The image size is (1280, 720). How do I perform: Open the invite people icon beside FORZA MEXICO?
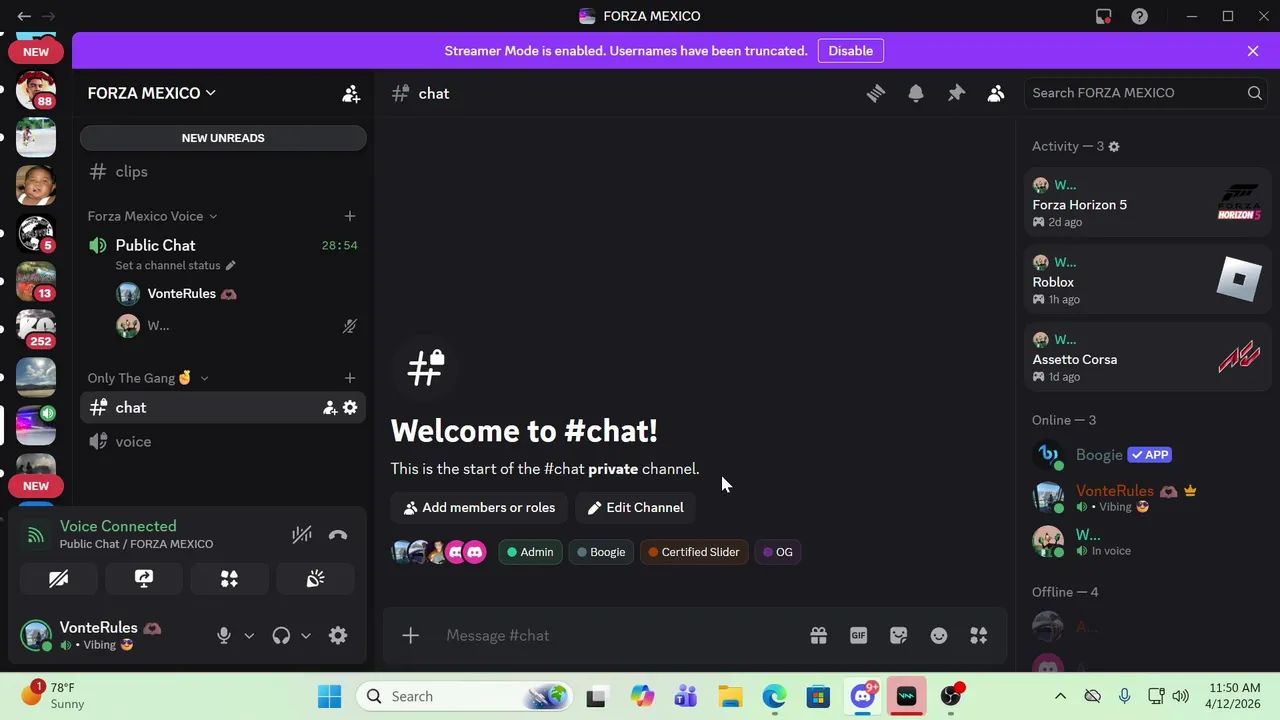click(351, 93)
